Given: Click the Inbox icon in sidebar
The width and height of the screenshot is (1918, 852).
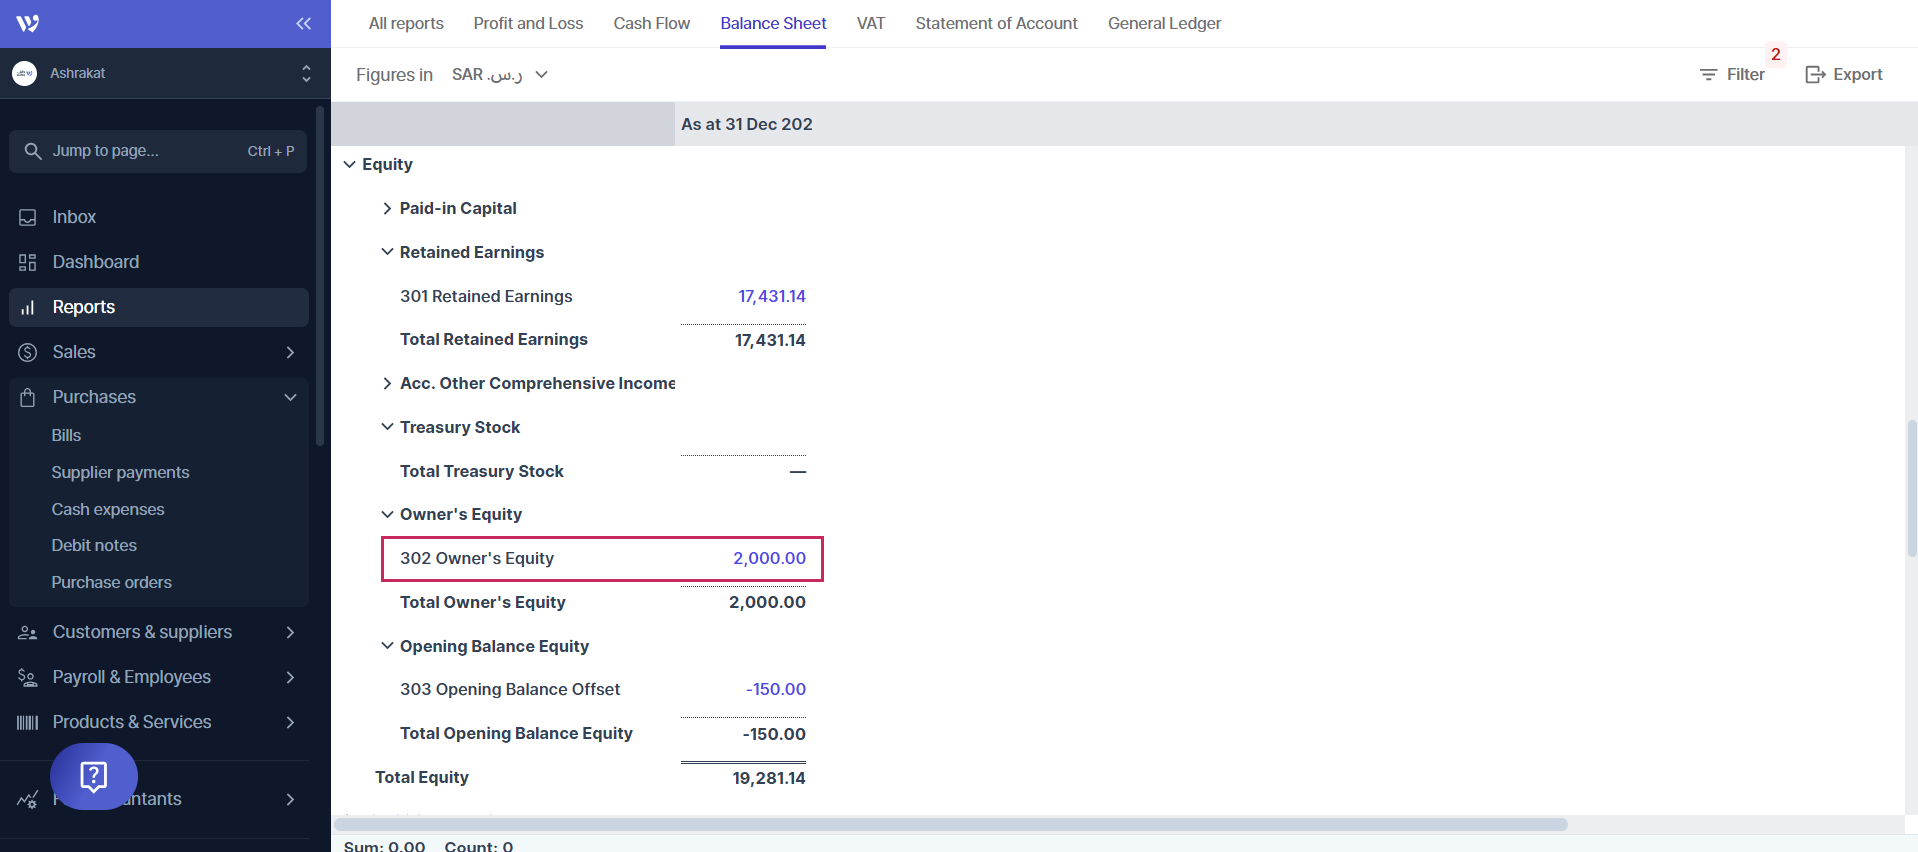Looking at the screenshot, I should pos(28,217).
